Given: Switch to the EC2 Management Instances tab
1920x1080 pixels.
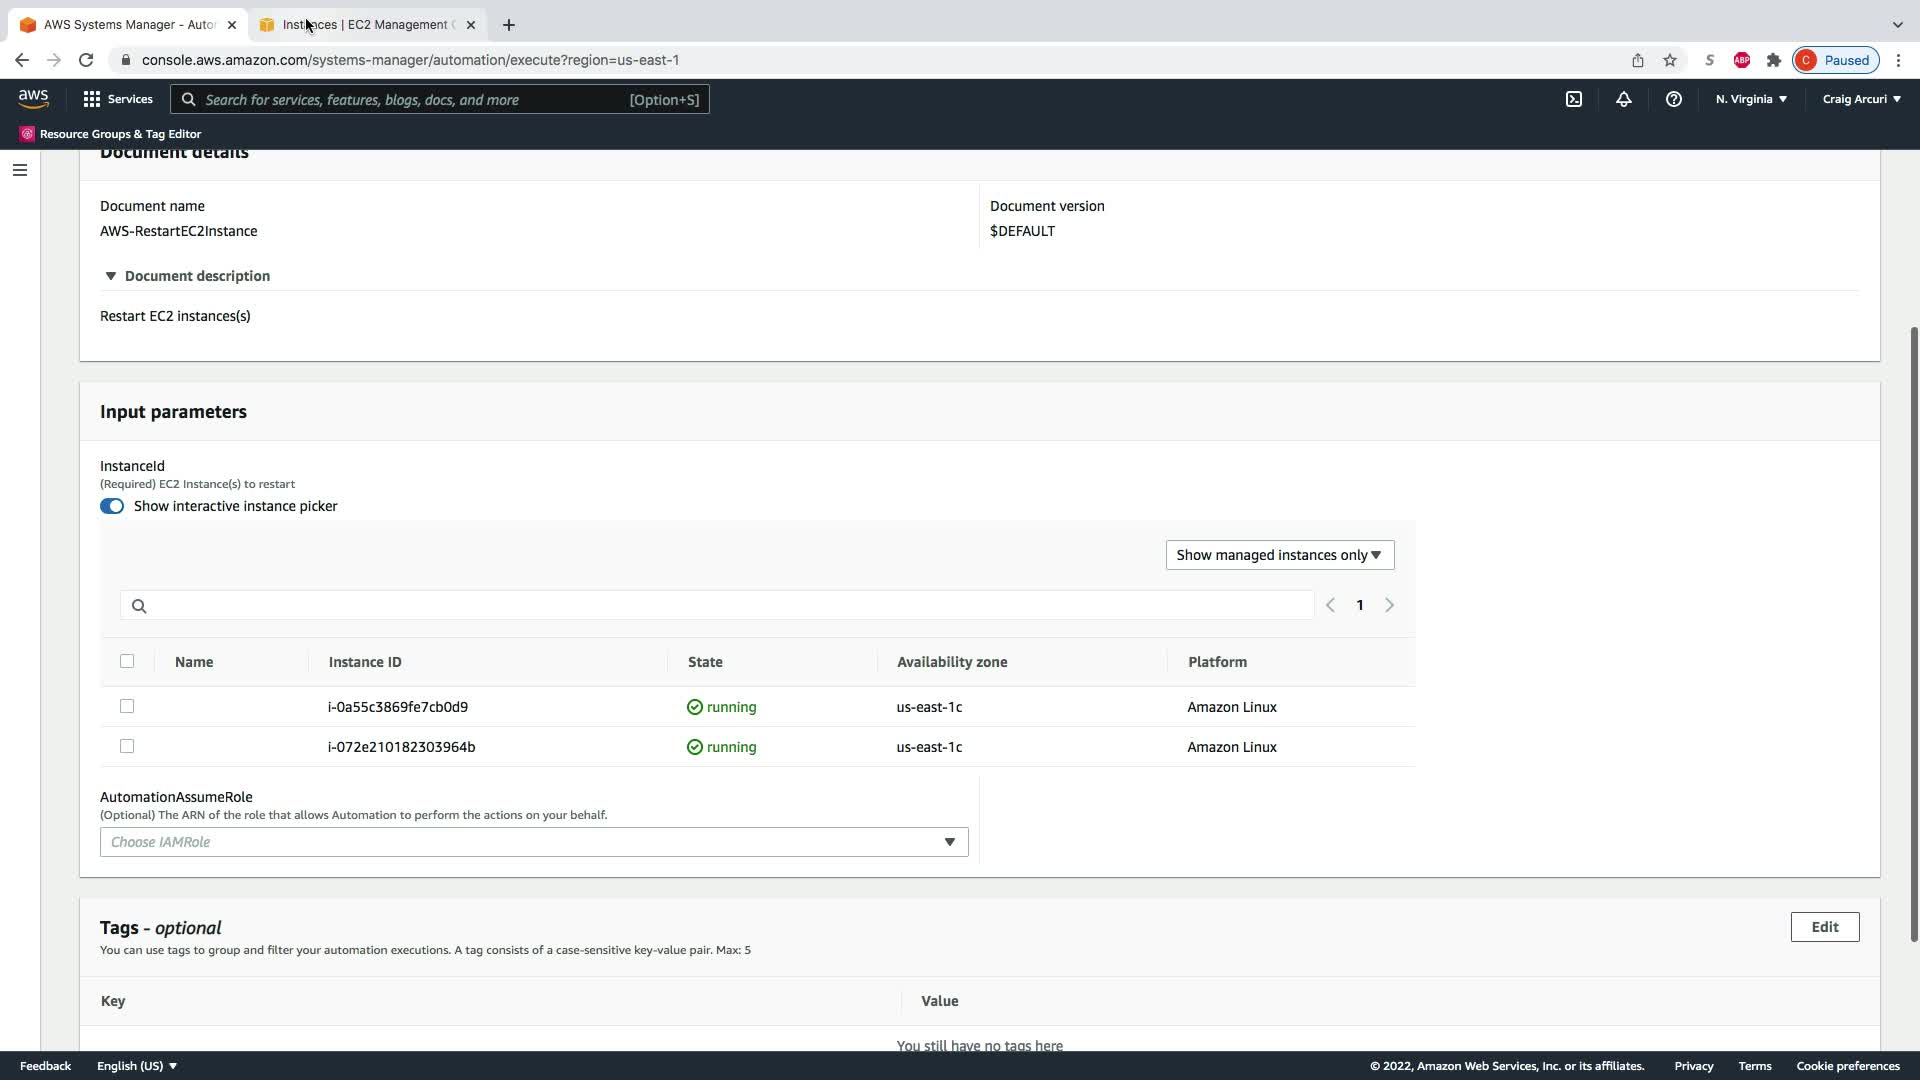Looking at the screenshot, I should tap(367, 25).
